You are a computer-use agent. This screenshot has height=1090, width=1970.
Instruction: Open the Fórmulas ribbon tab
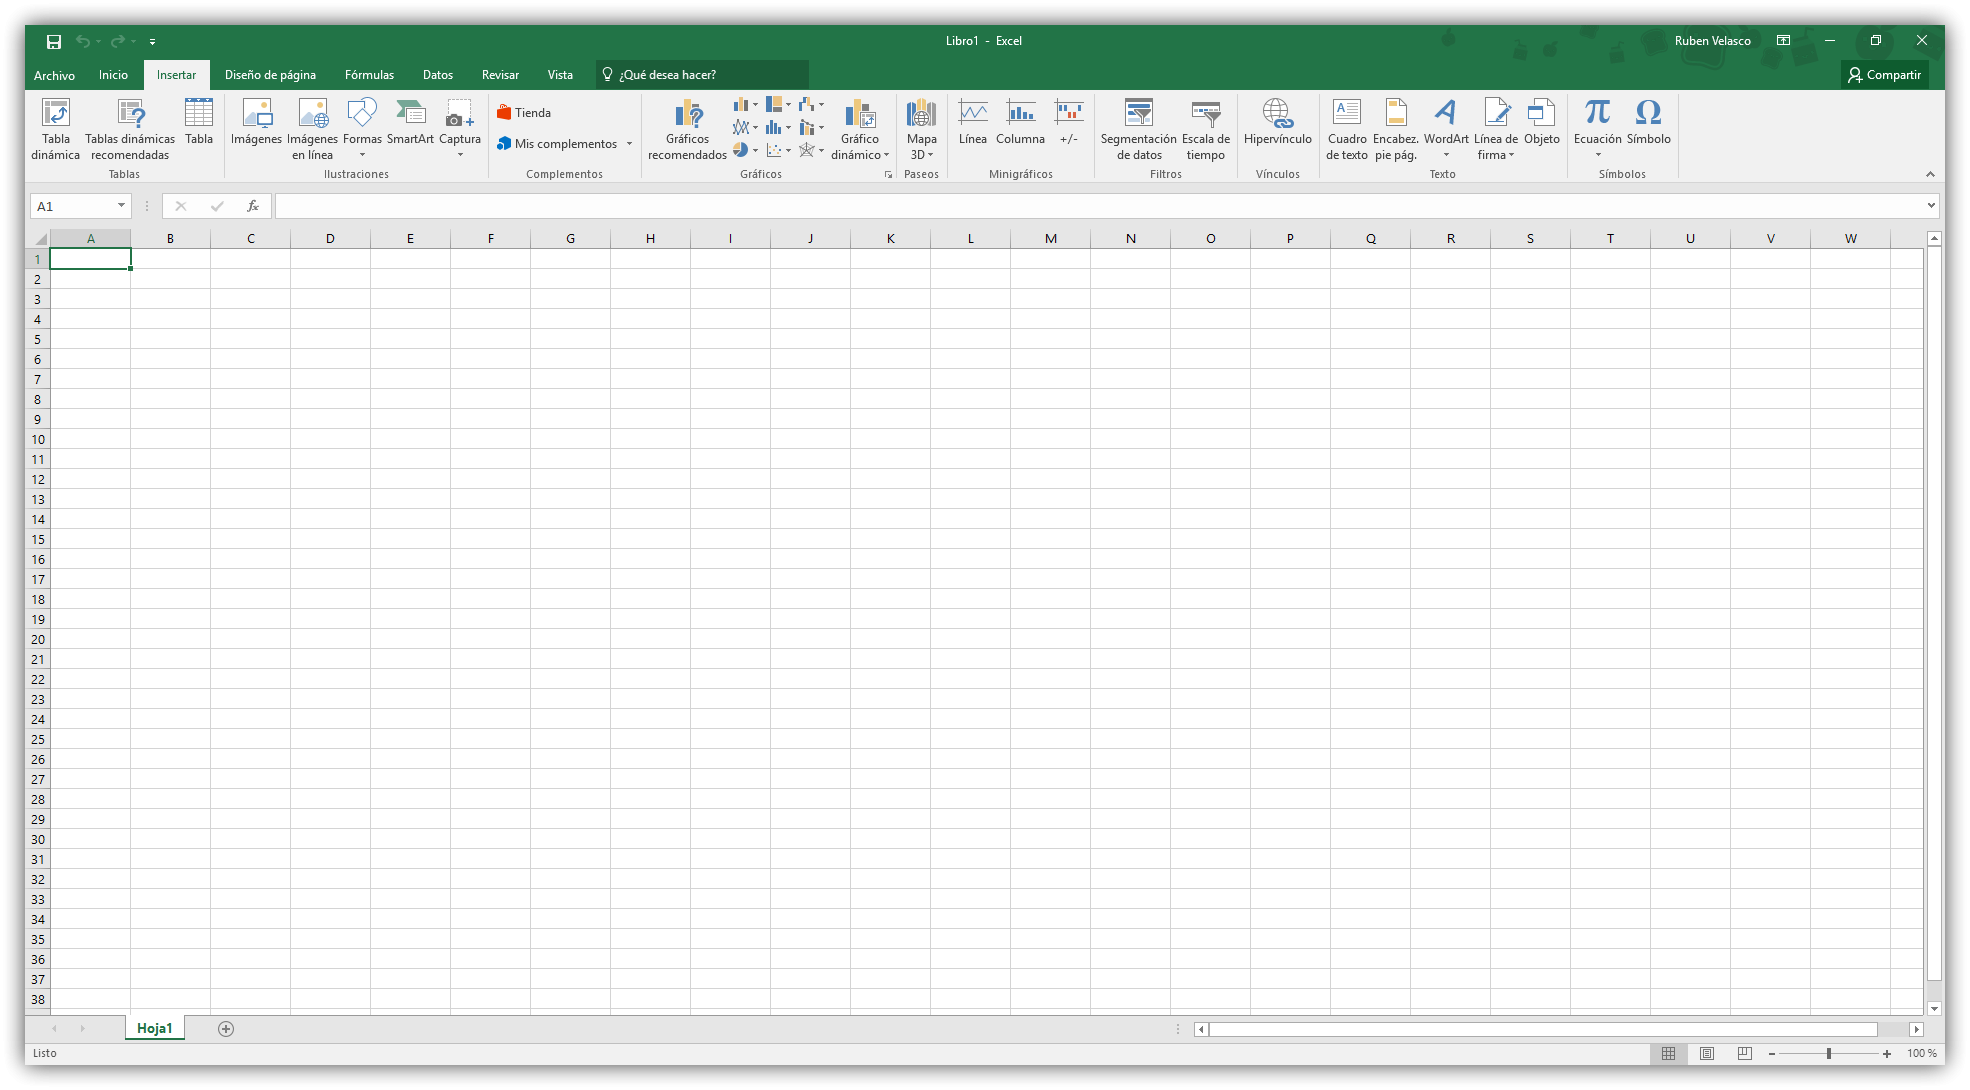coord(369,75)
